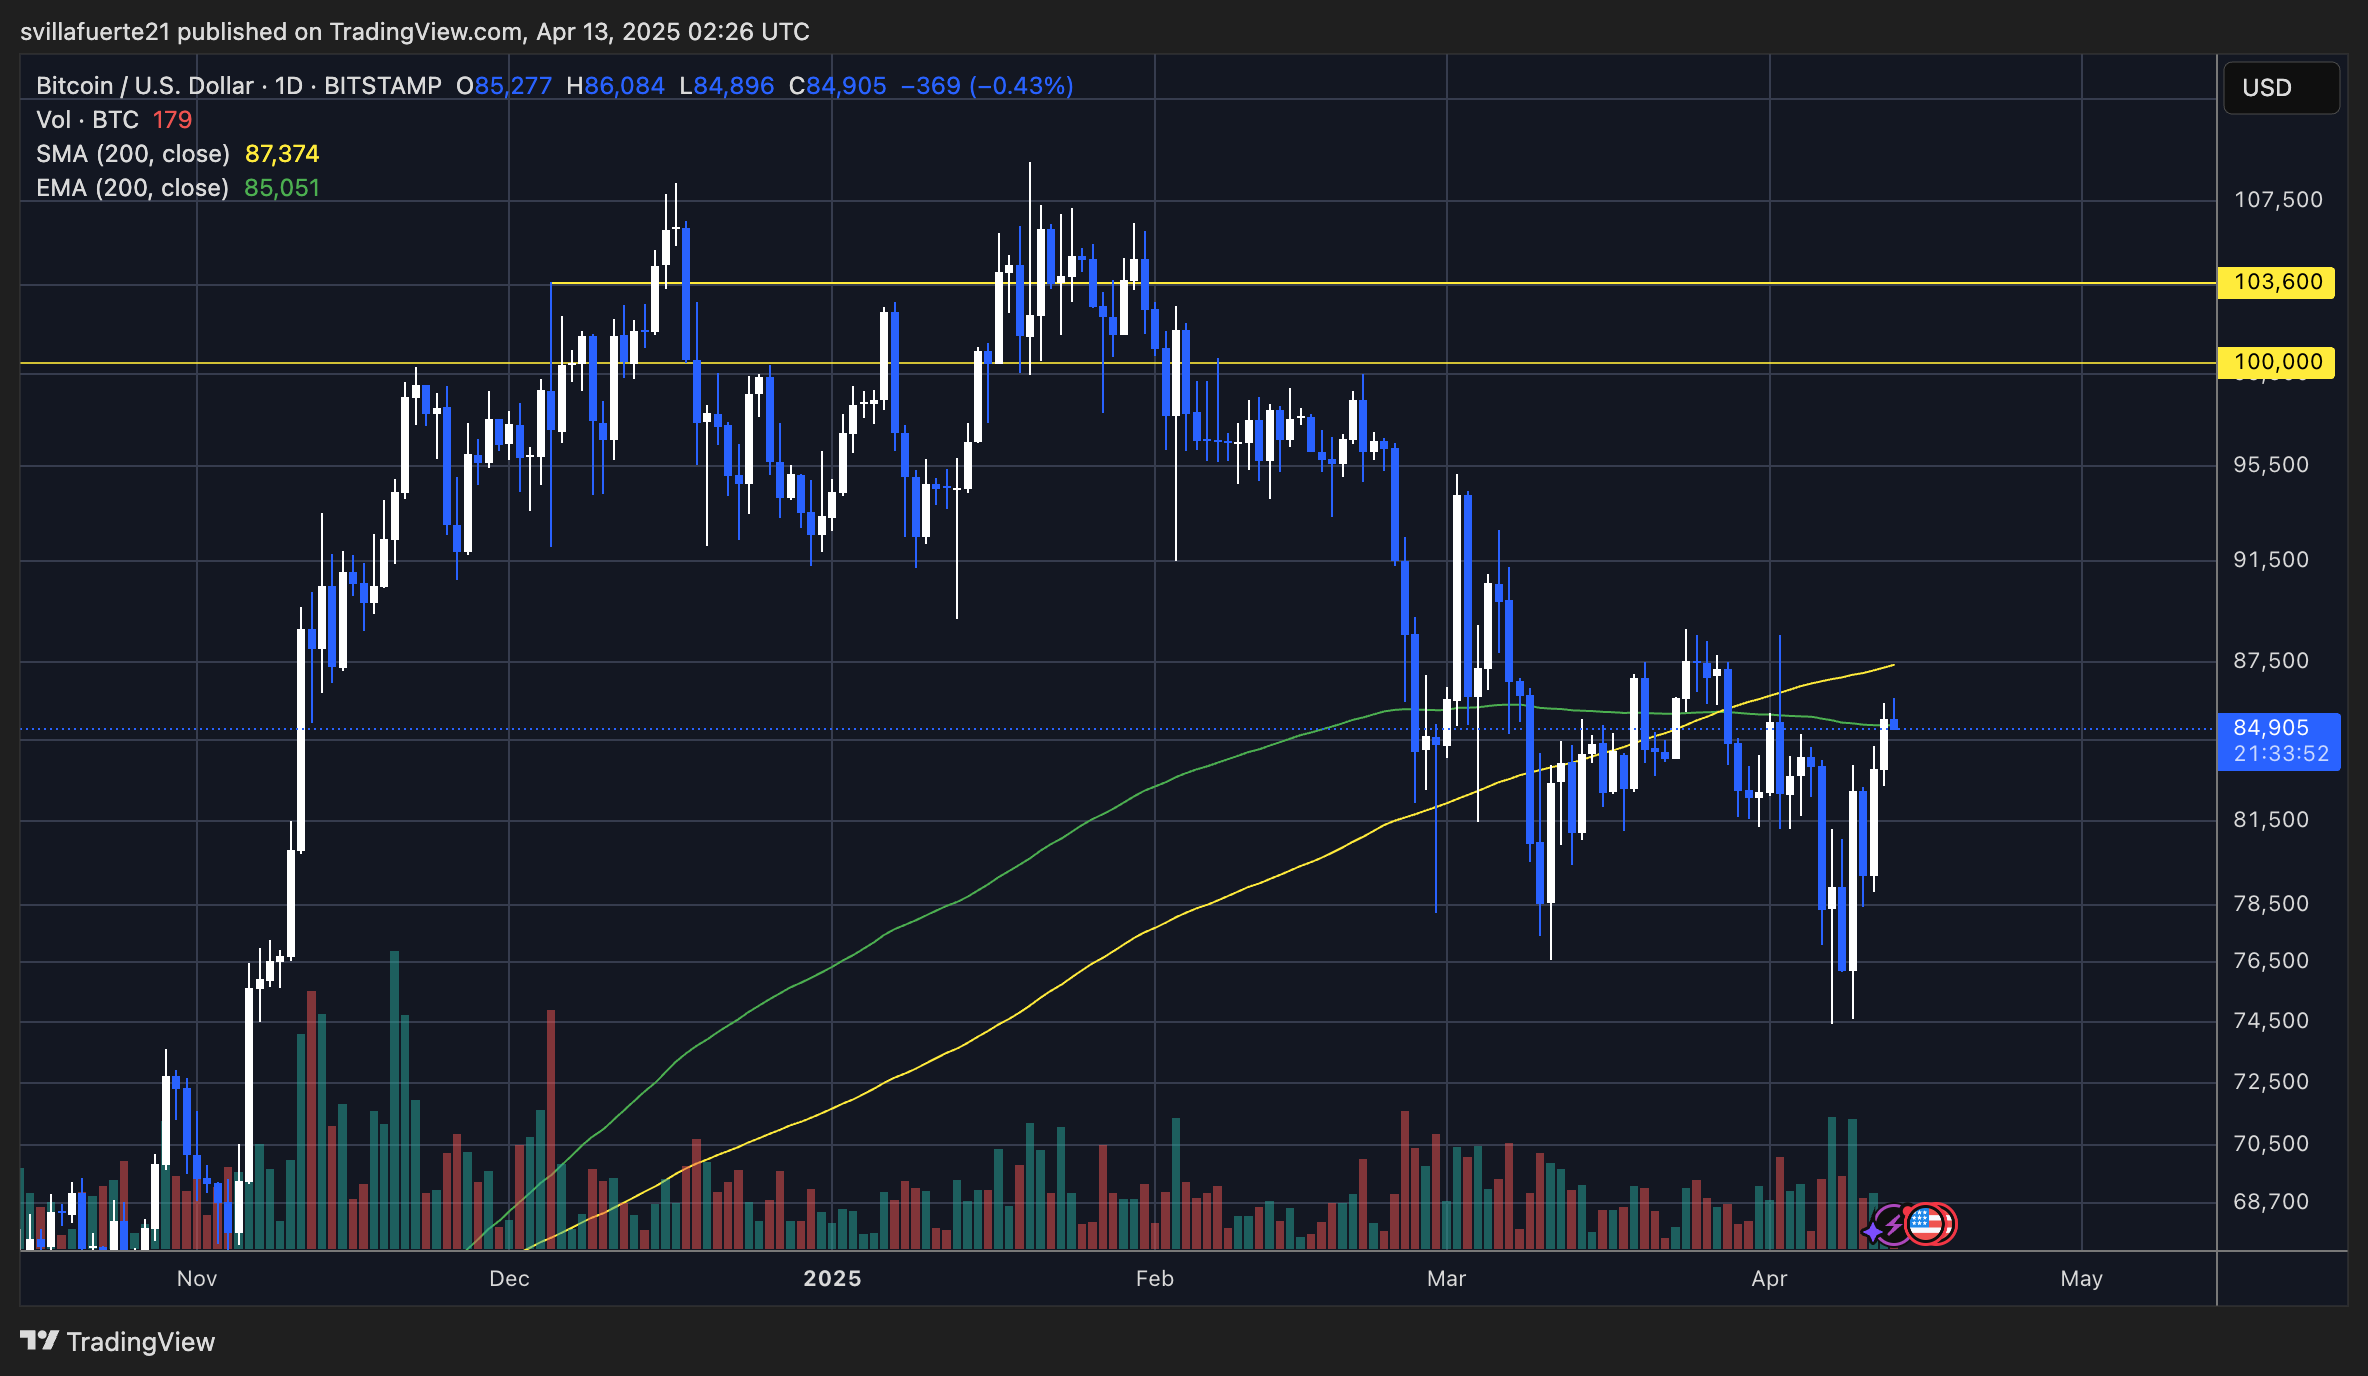
Task: Click the TradingView logo in the bottom corner
Action: point(40,1341)
